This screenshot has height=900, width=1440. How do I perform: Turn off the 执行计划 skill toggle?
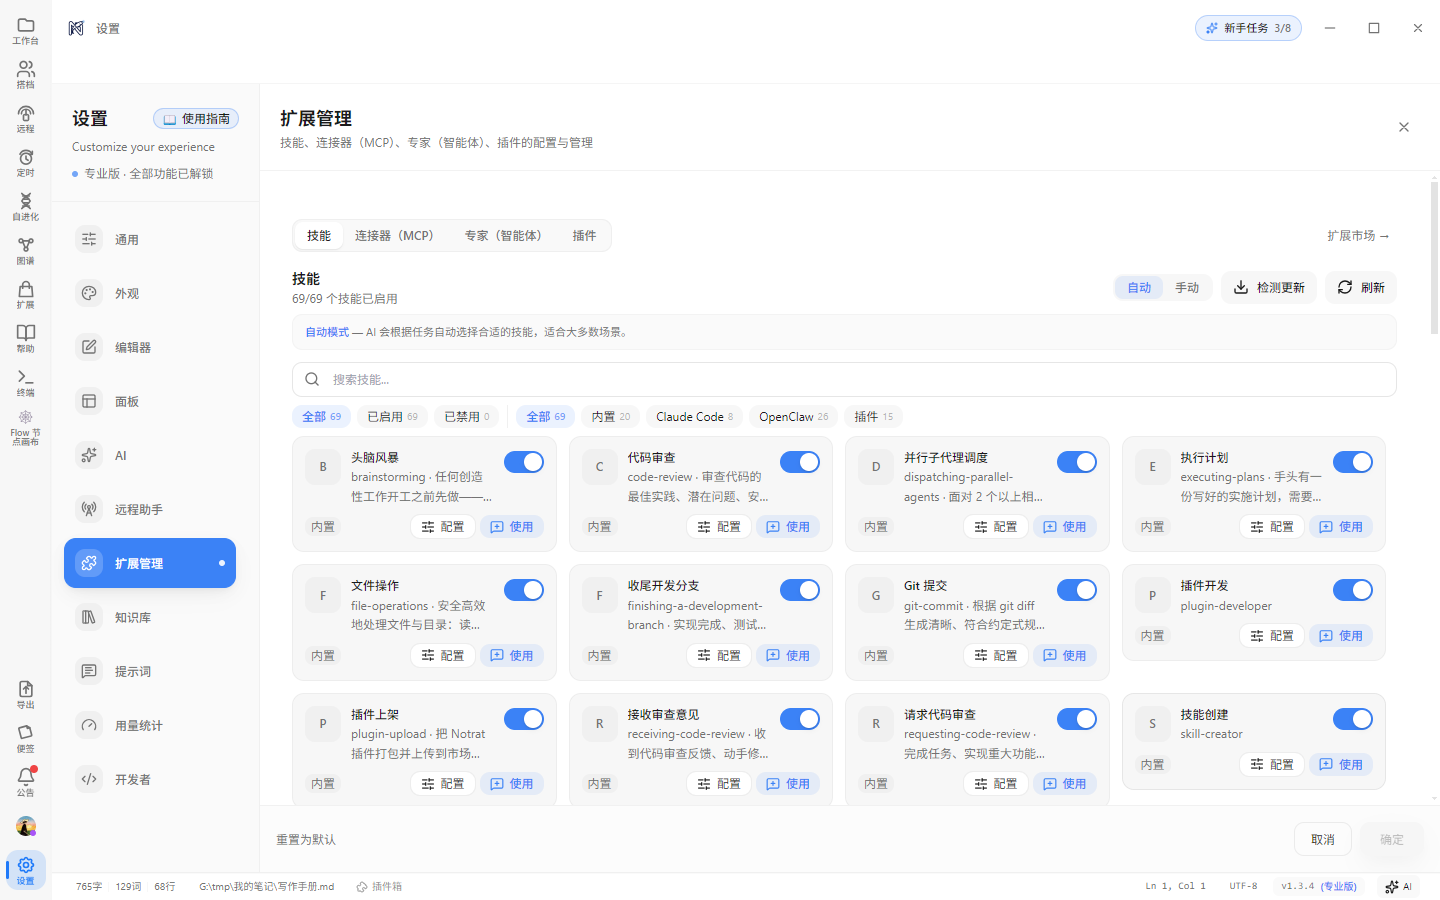point(1353,462)
